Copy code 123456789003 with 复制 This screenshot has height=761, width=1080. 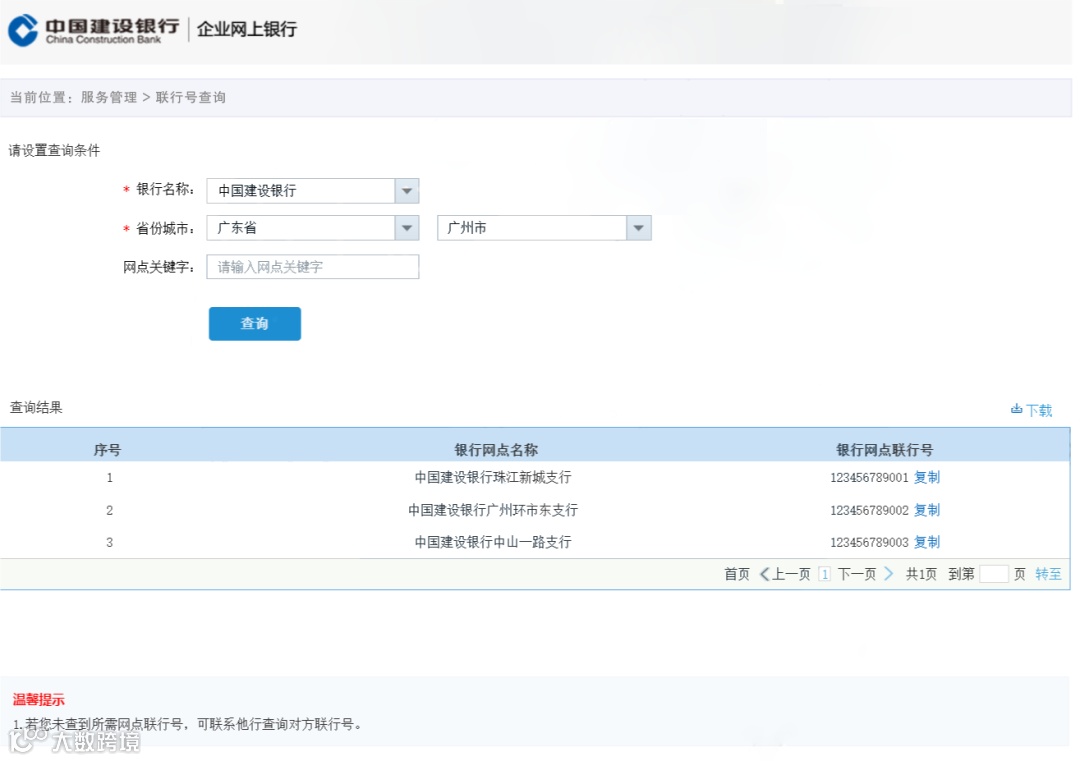point(926,543)
